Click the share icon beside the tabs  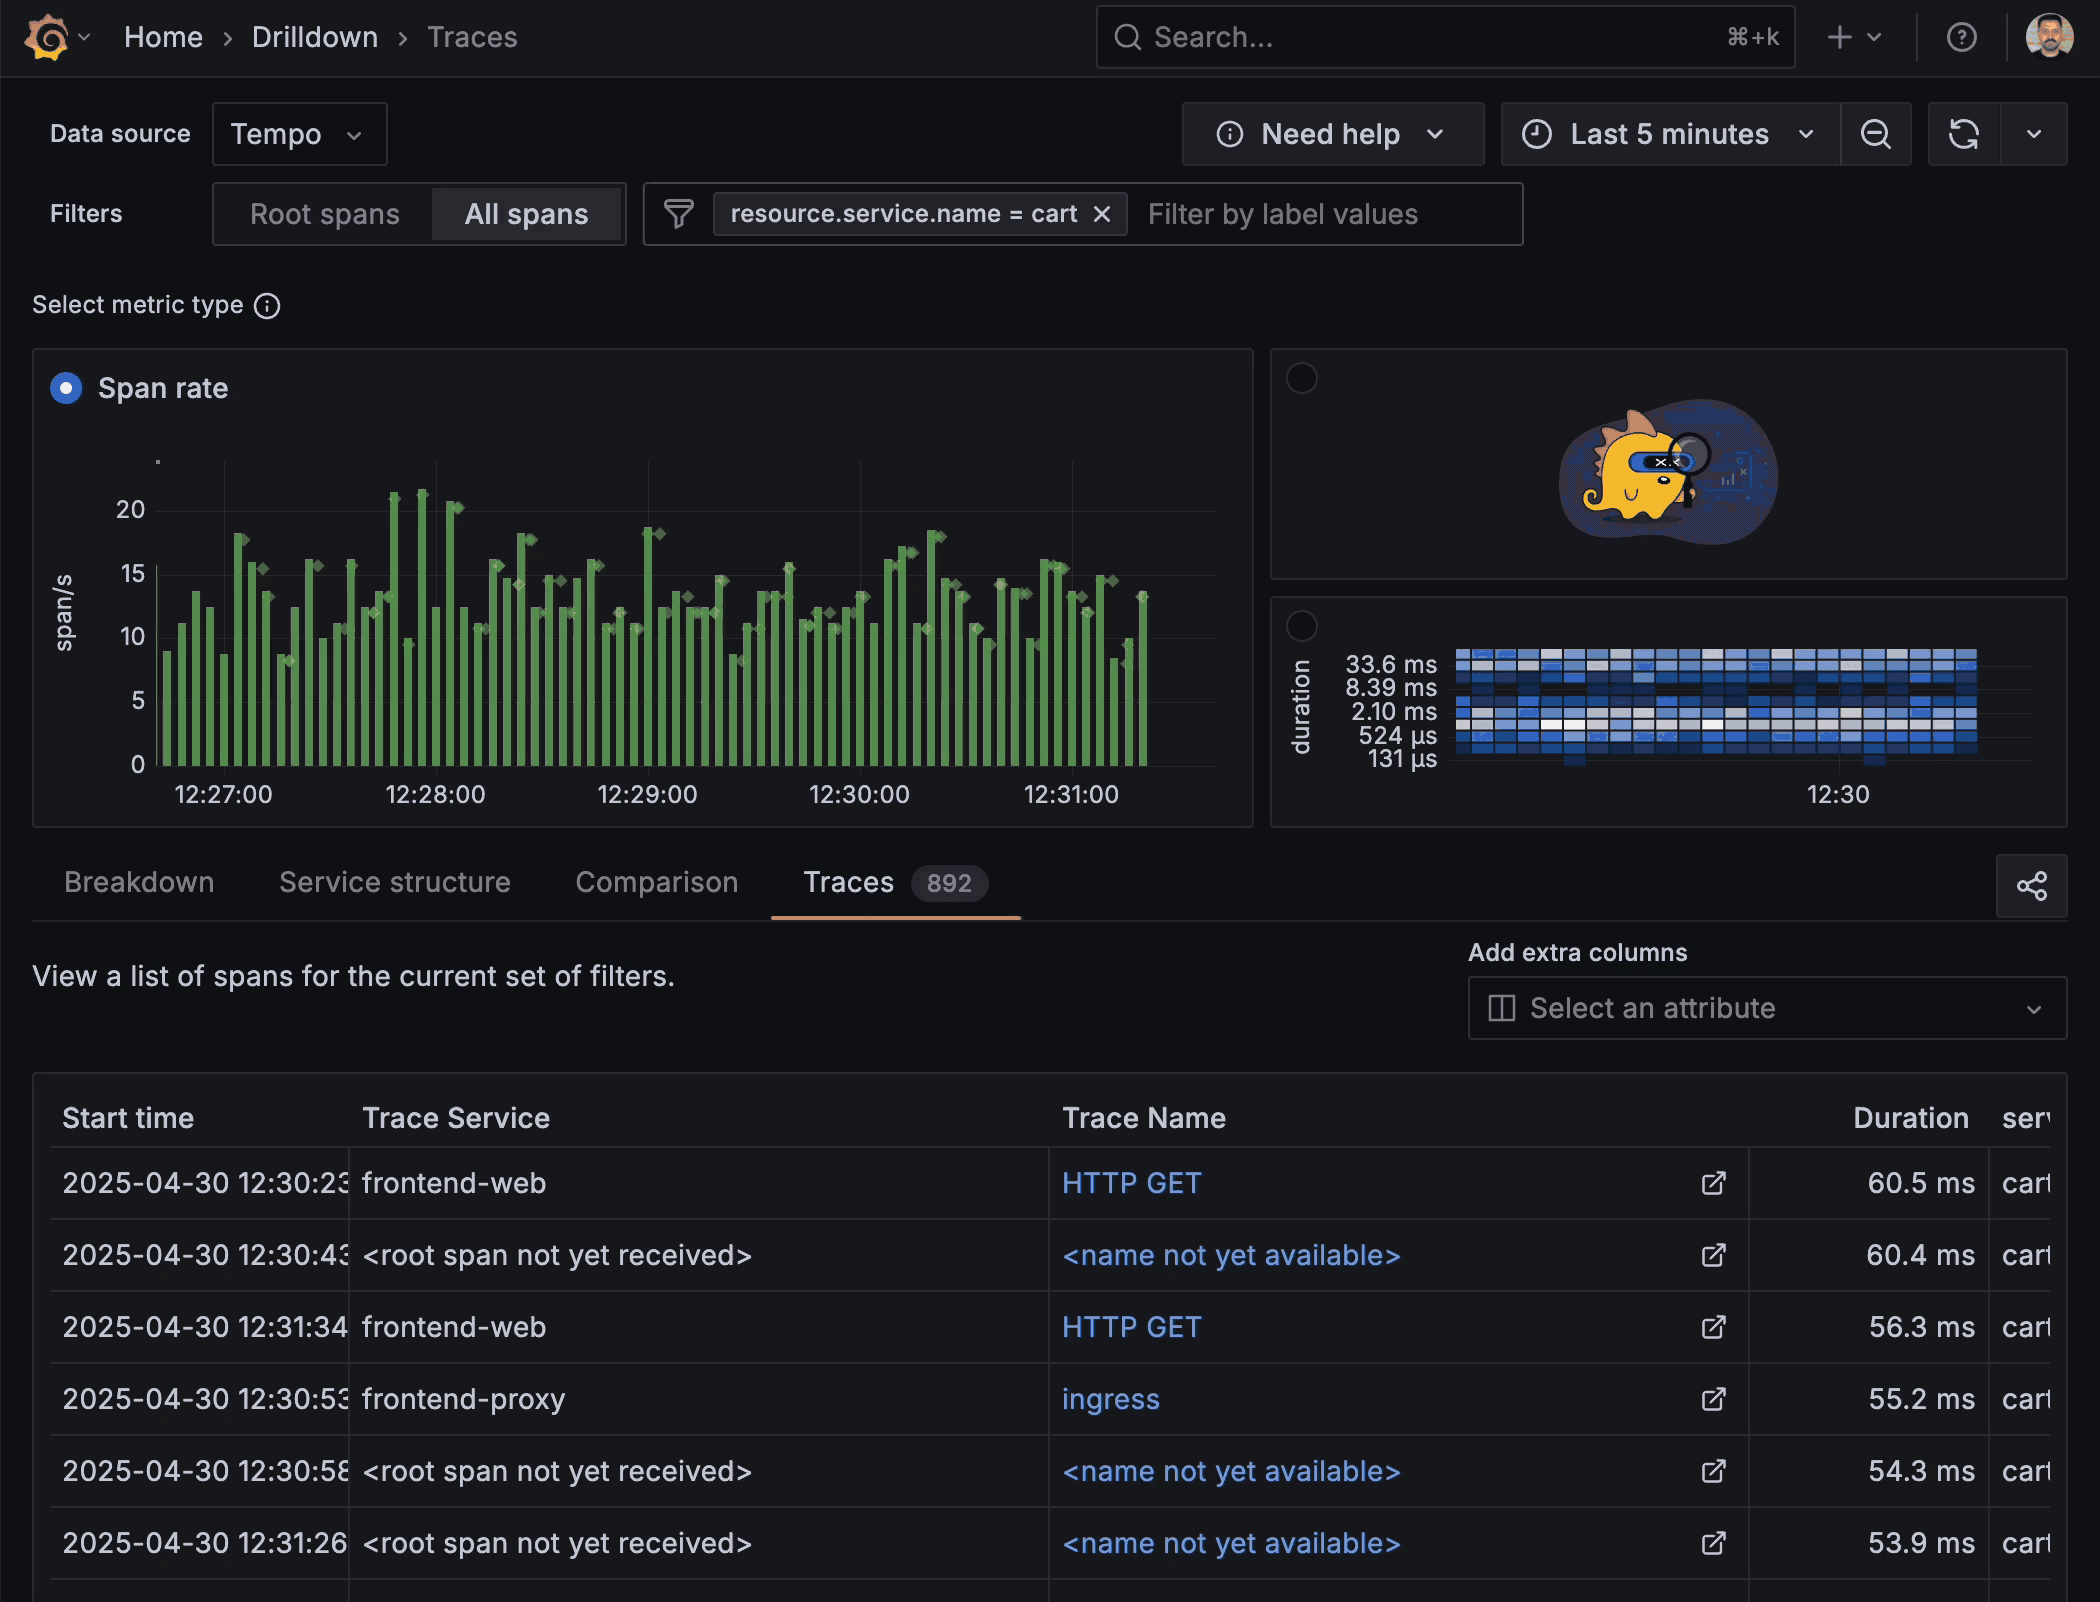click(x=2032, y=886)
